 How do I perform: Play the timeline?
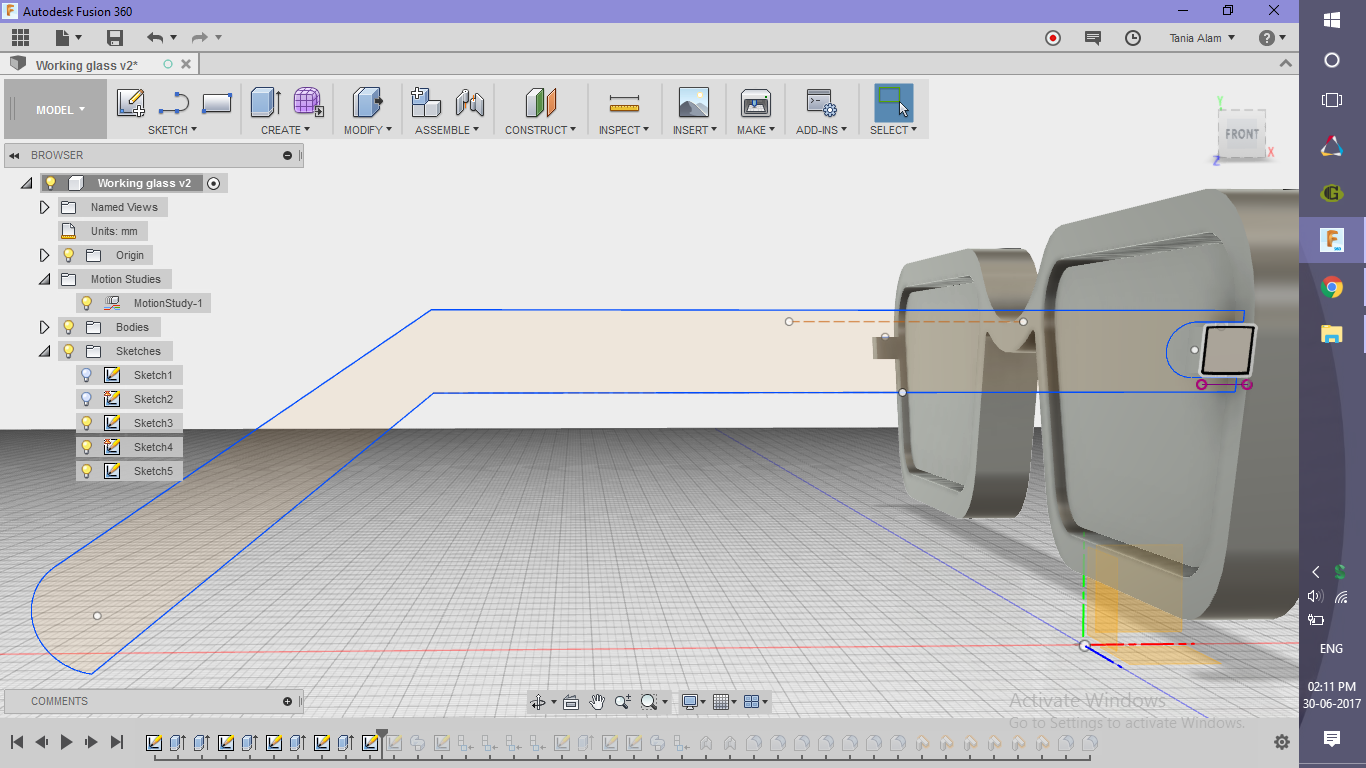pos(67,742)
